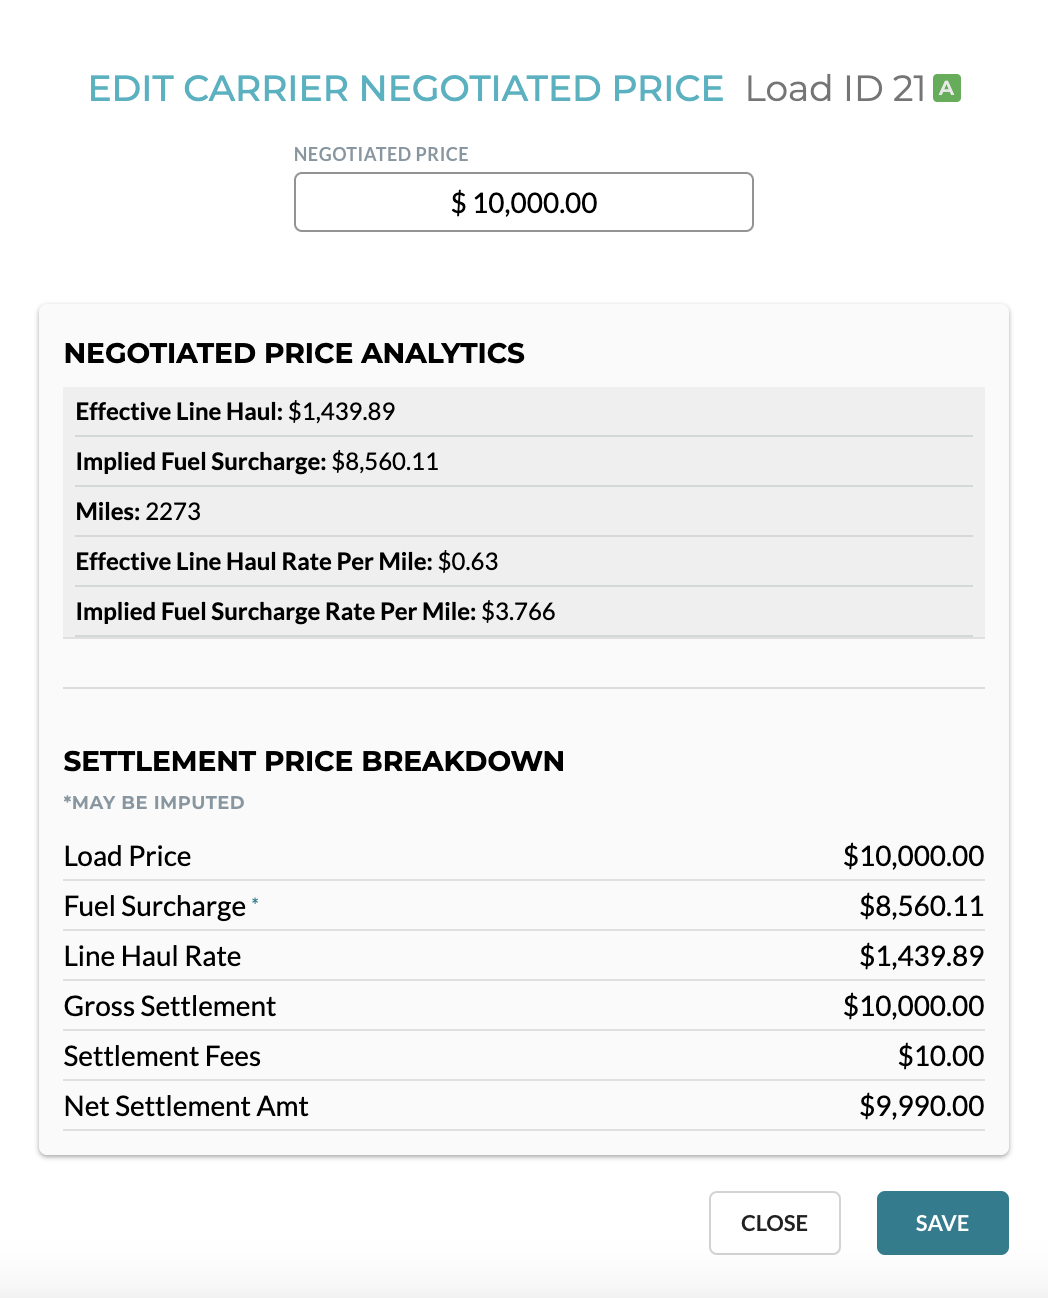Click the Negotiated Price Analytics heading
The height and width of the screenshot is (1298, 1048).
(x=294, y=353)
